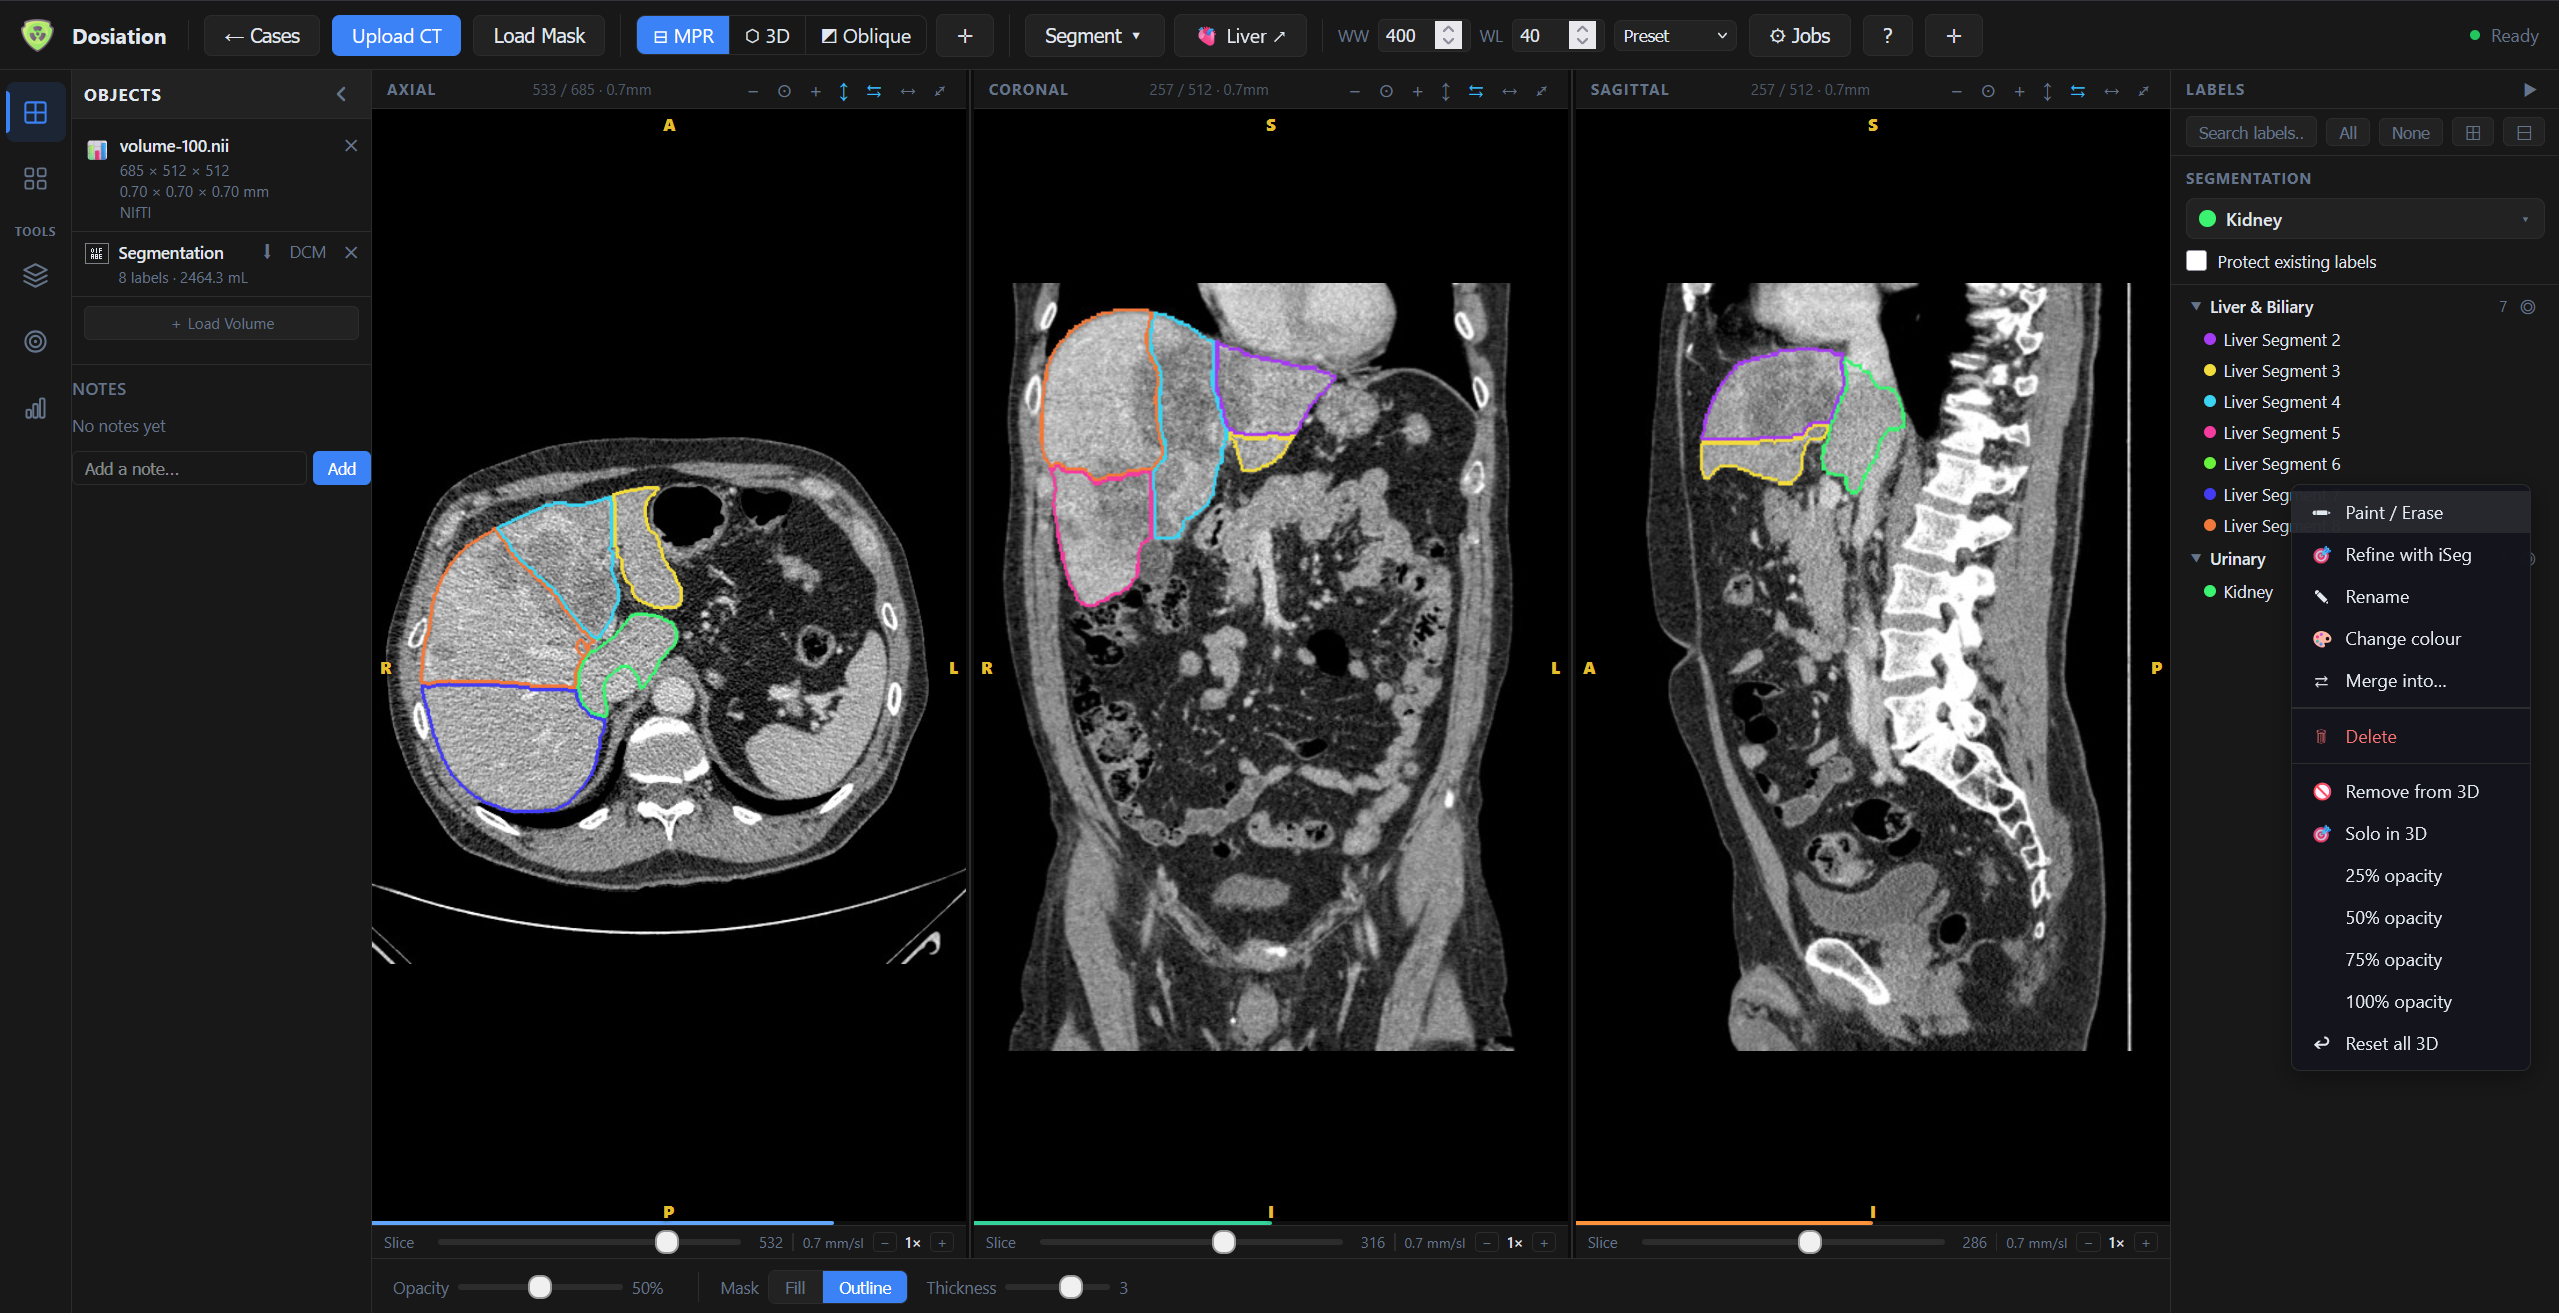
Task: Switch to Oblique view mode
Action: 866,36
